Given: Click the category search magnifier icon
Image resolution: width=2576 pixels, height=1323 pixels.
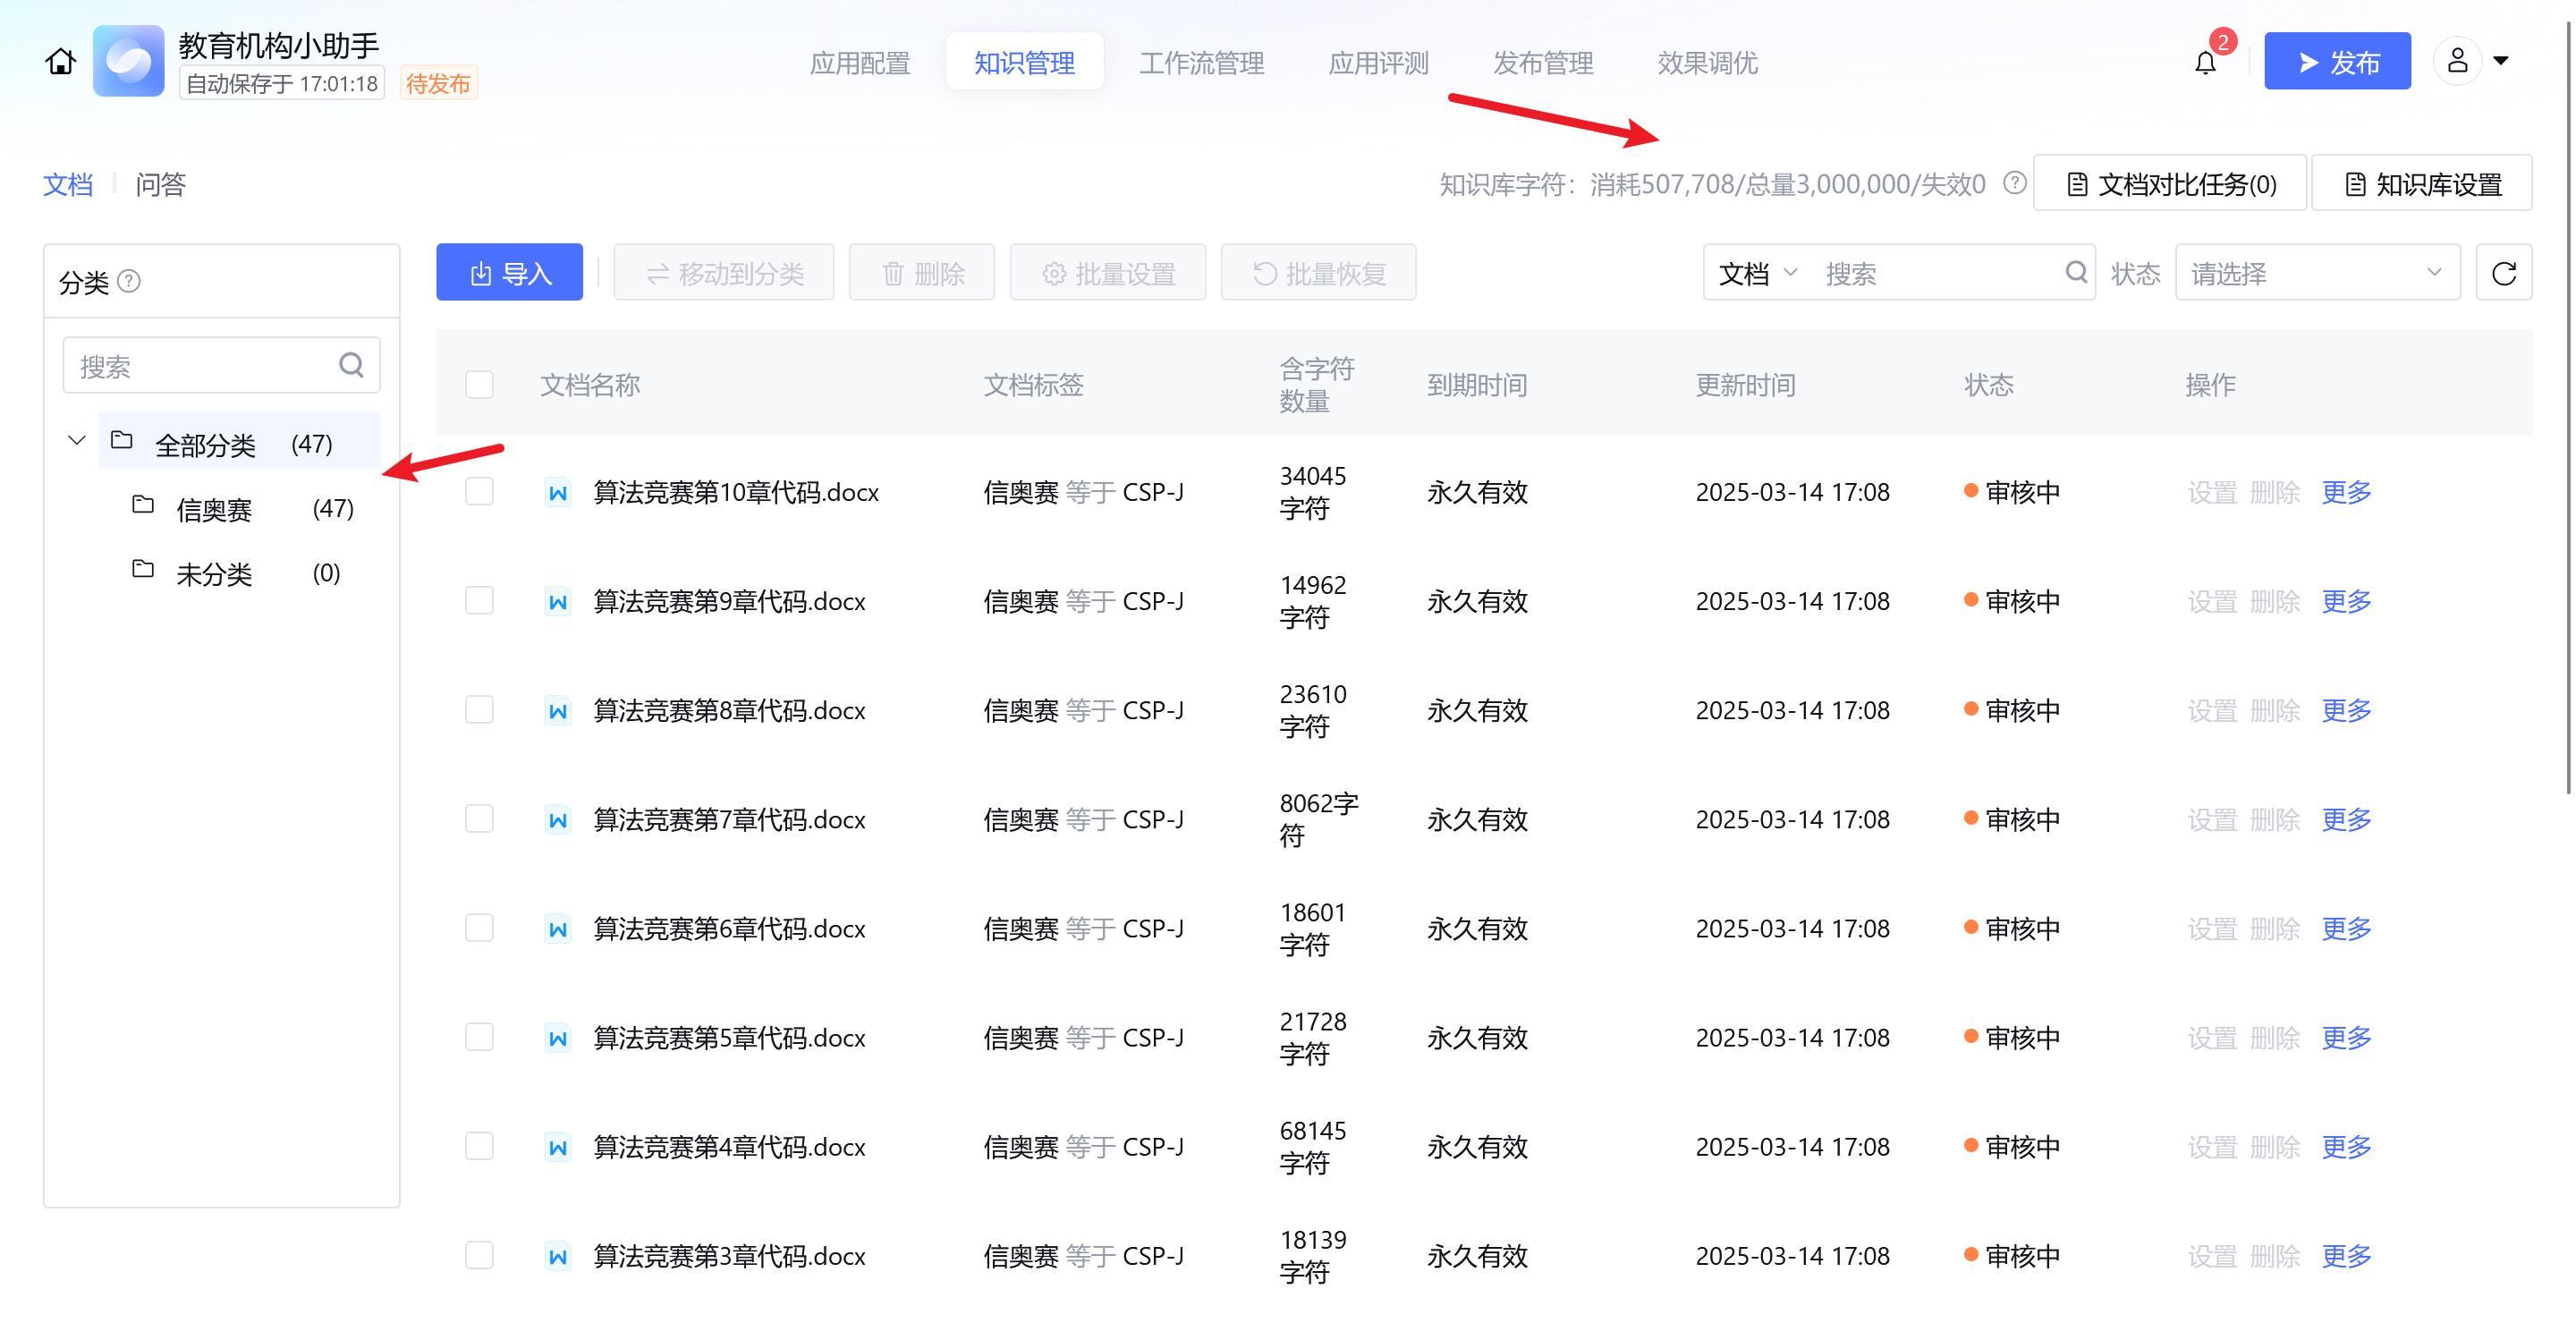Looking at the screenshot, I should tap(351, 365).
